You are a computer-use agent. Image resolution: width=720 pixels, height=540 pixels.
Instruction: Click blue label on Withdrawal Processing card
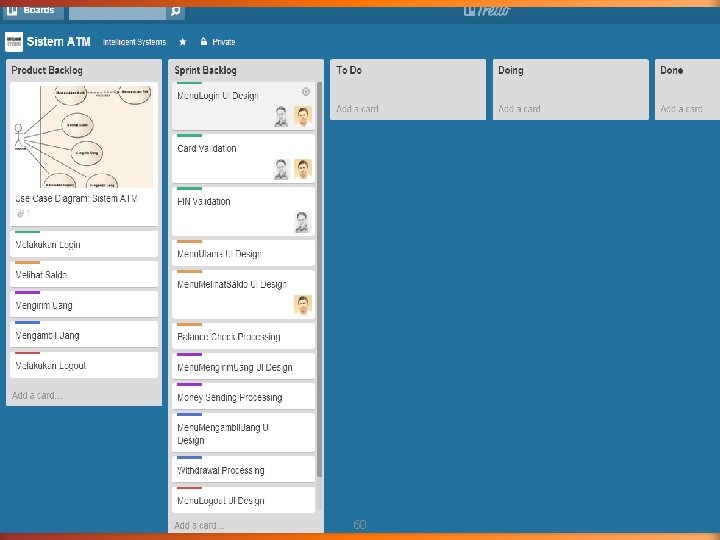click(x=189, y=457)
